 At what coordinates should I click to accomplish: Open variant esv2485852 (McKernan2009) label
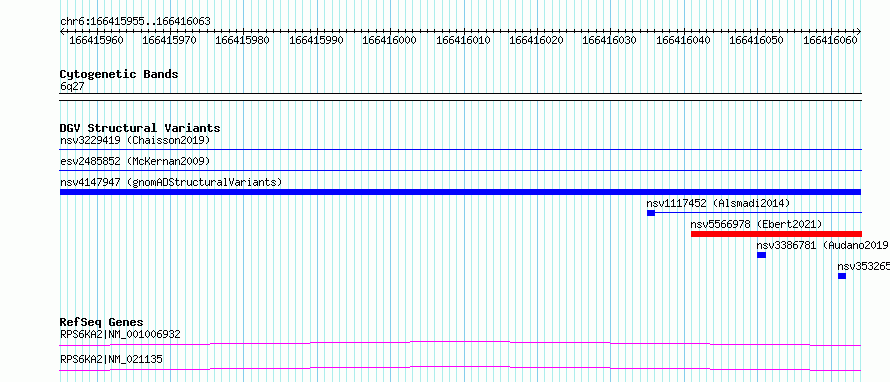click(135, 161)
